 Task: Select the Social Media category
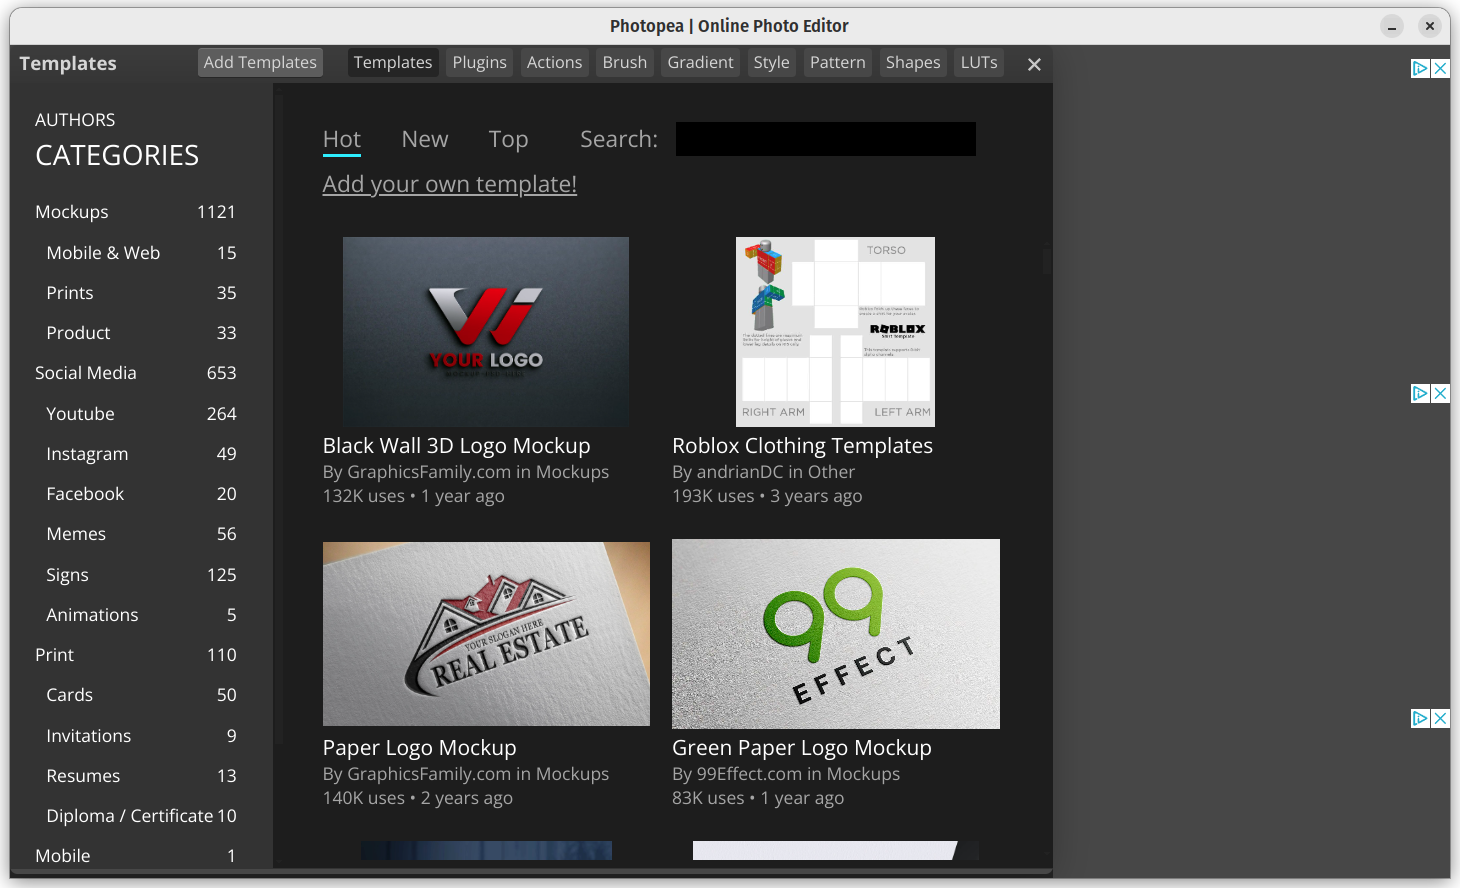point(135,373)
